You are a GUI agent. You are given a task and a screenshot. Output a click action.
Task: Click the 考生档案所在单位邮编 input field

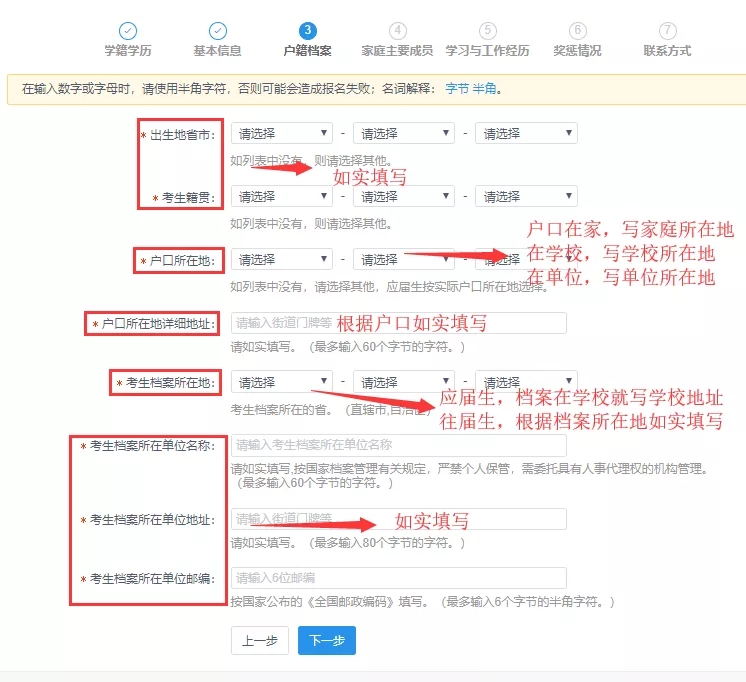(398, 578)
